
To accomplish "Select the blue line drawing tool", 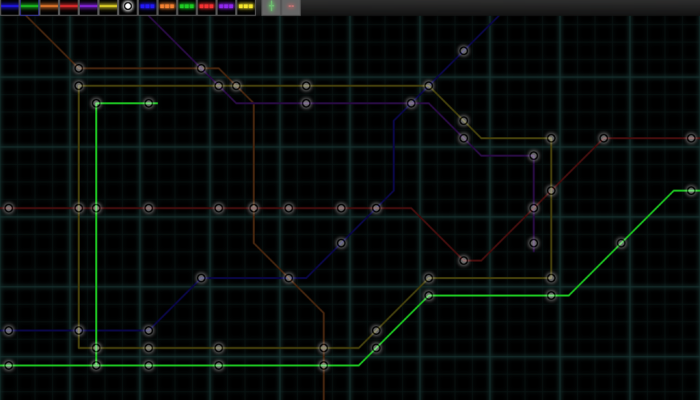I will tap(10, 7).
